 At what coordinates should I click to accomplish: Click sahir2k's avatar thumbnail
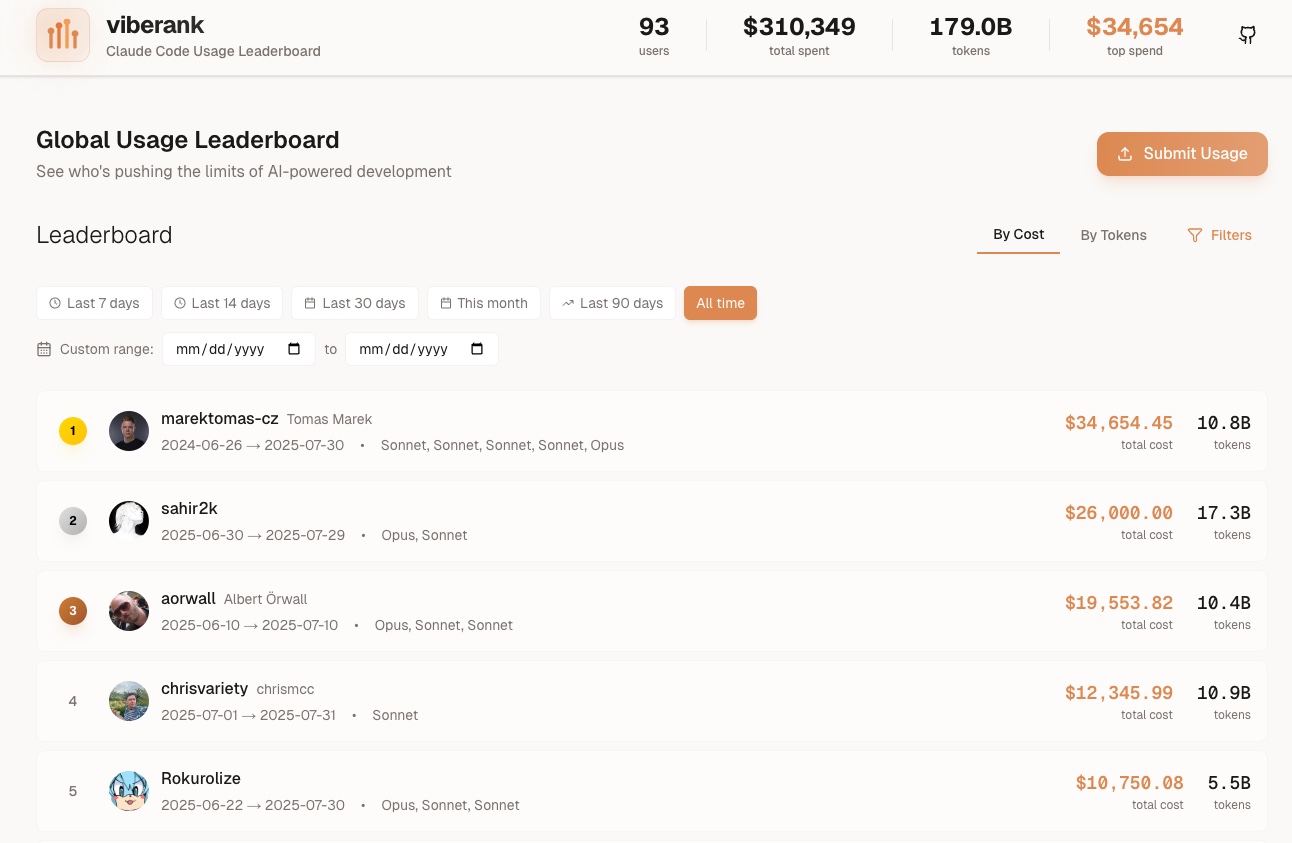click(x=129, y=520)
